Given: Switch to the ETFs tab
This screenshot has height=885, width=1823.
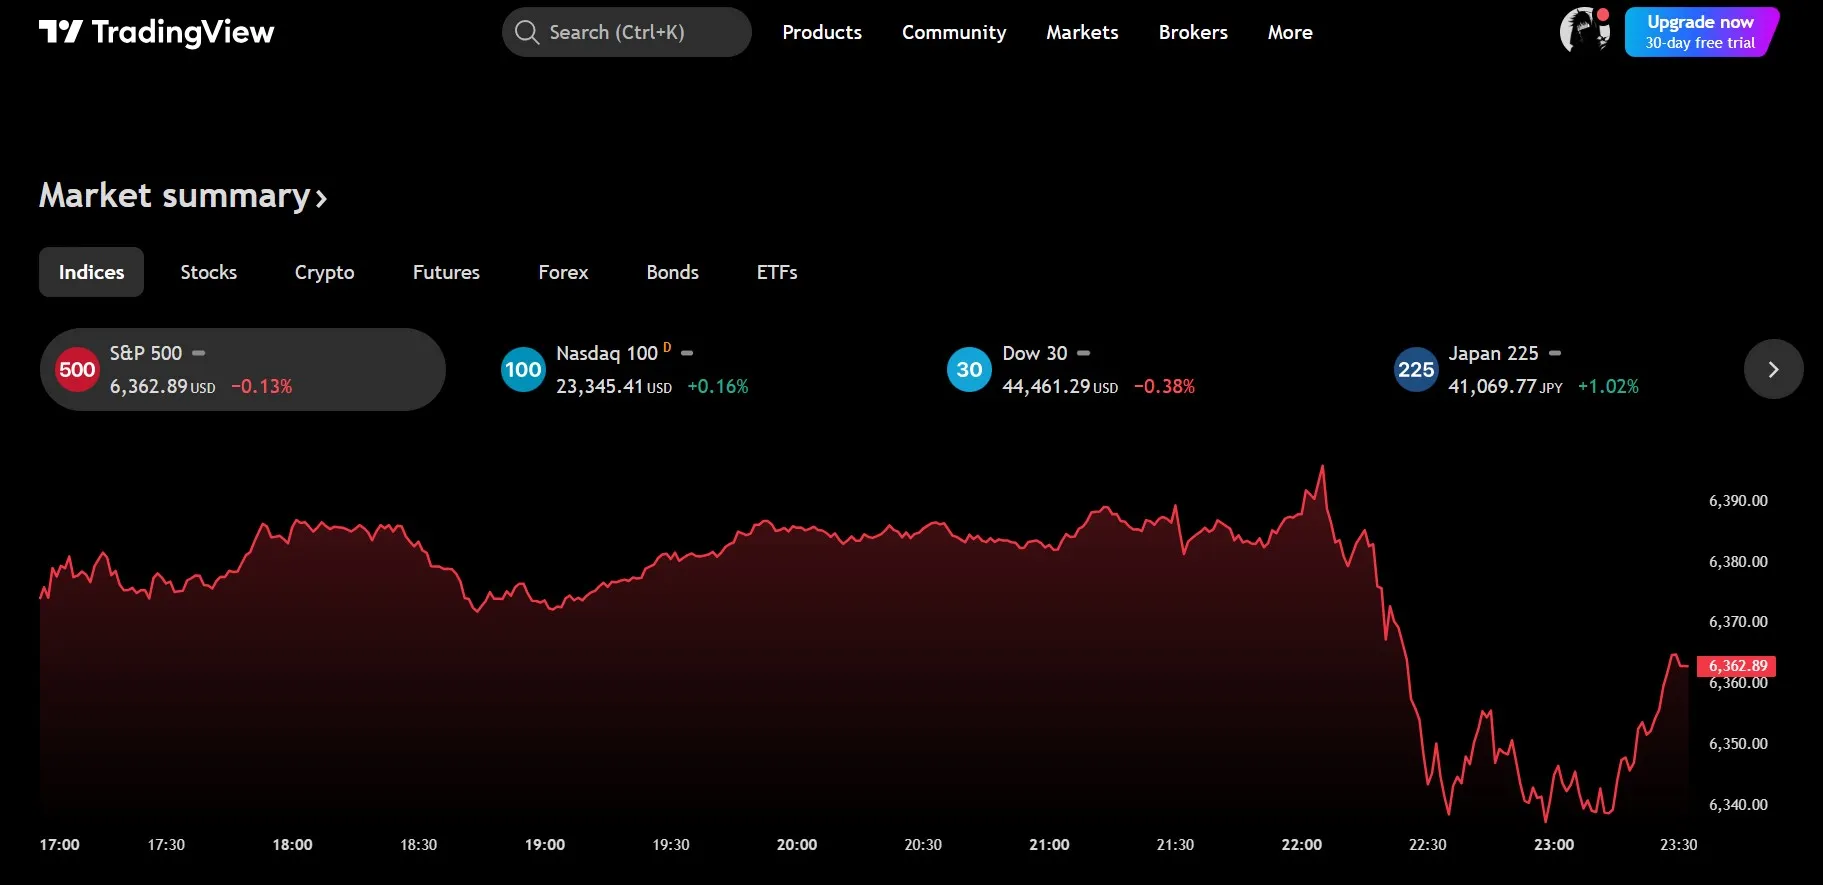Looking at the screenshot, I should (776, 272).
